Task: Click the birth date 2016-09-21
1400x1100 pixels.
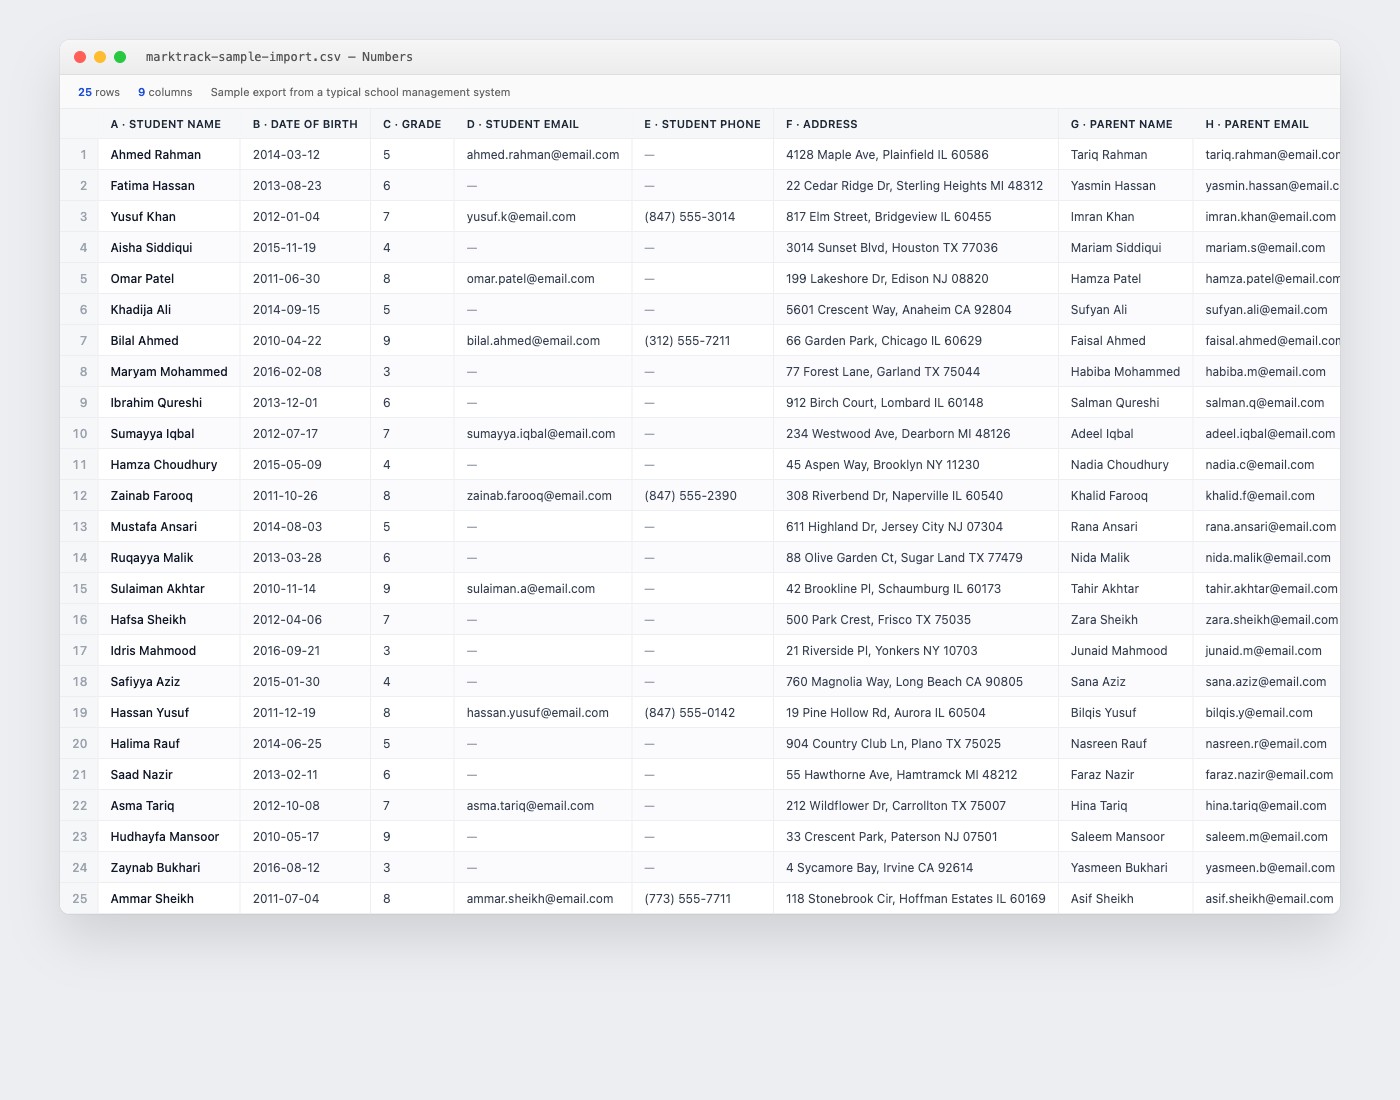Action: 306,651
